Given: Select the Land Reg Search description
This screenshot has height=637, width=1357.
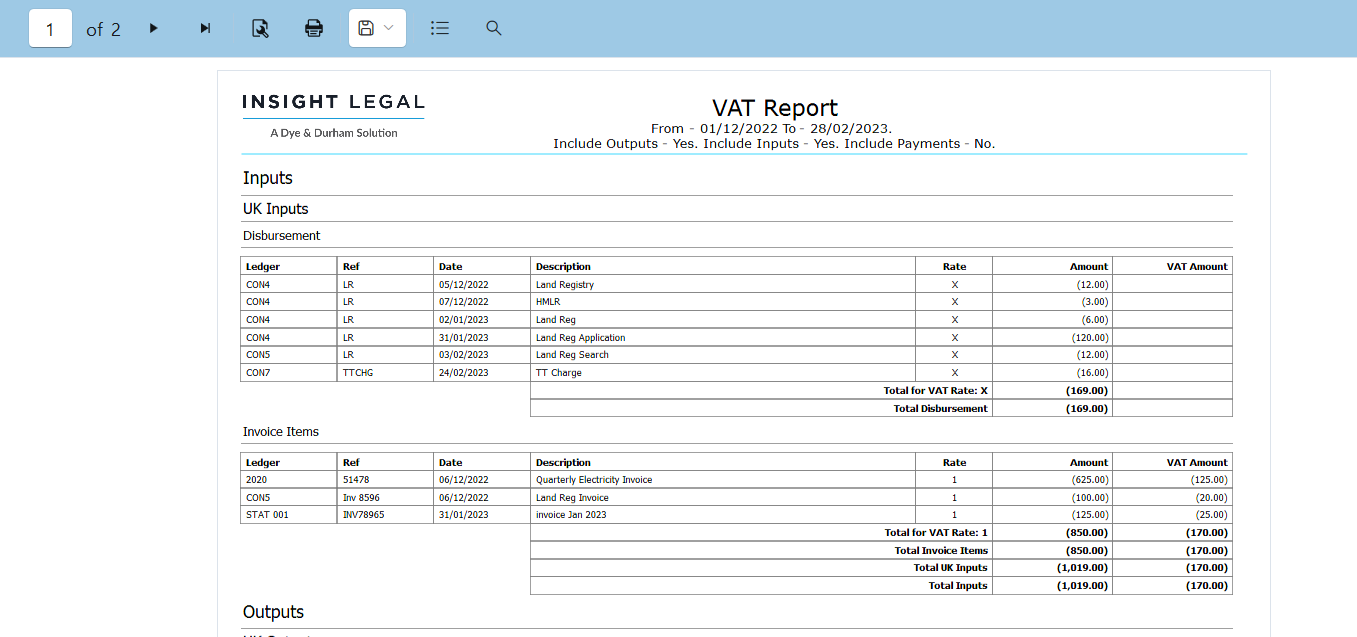Looking at the screenshot, I should point(723,355).
